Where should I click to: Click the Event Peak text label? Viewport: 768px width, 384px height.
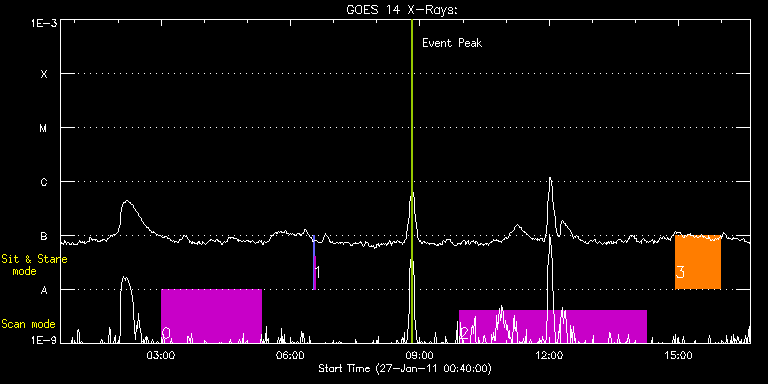coord(452,43)
